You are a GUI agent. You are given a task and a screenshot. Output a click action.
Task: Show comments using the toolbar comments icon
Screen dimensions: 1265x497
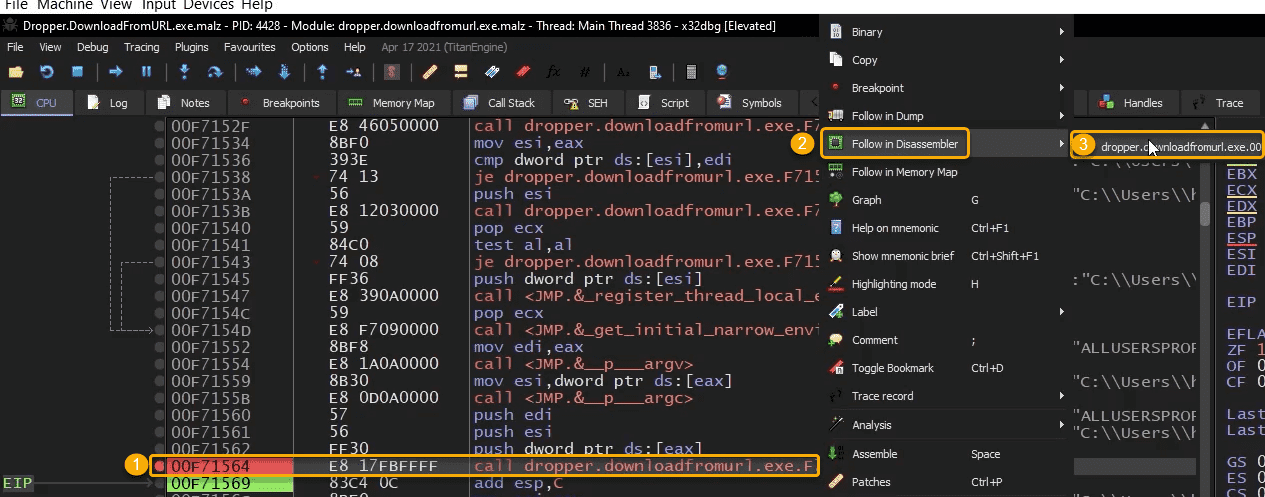(461, 72)
